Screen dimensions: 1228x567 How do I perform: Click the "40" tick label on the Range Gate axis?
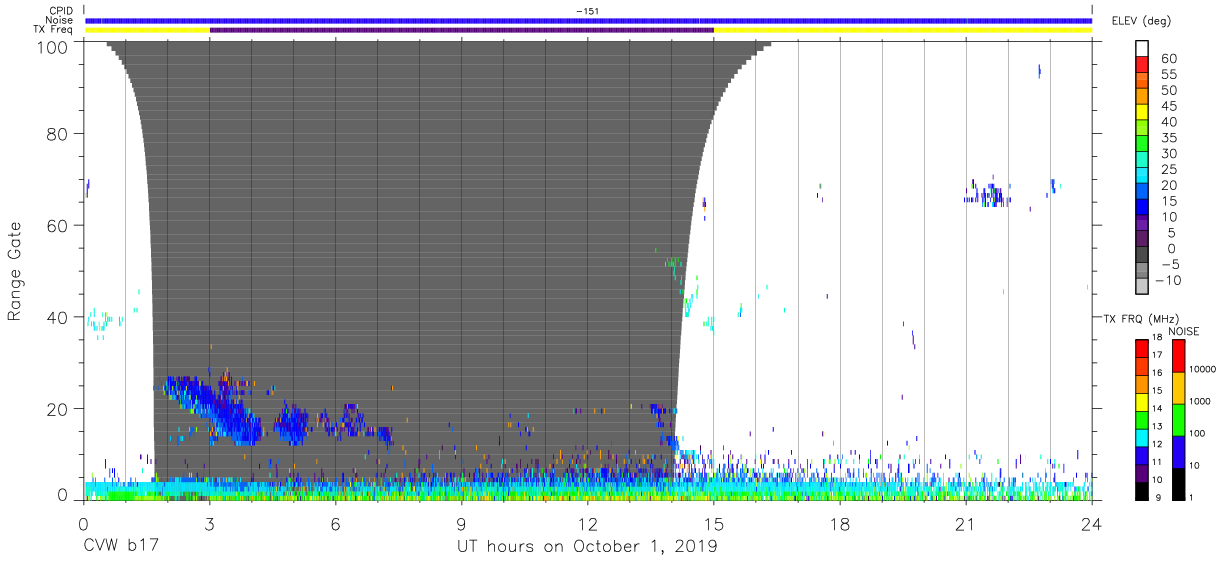point(57,317)
